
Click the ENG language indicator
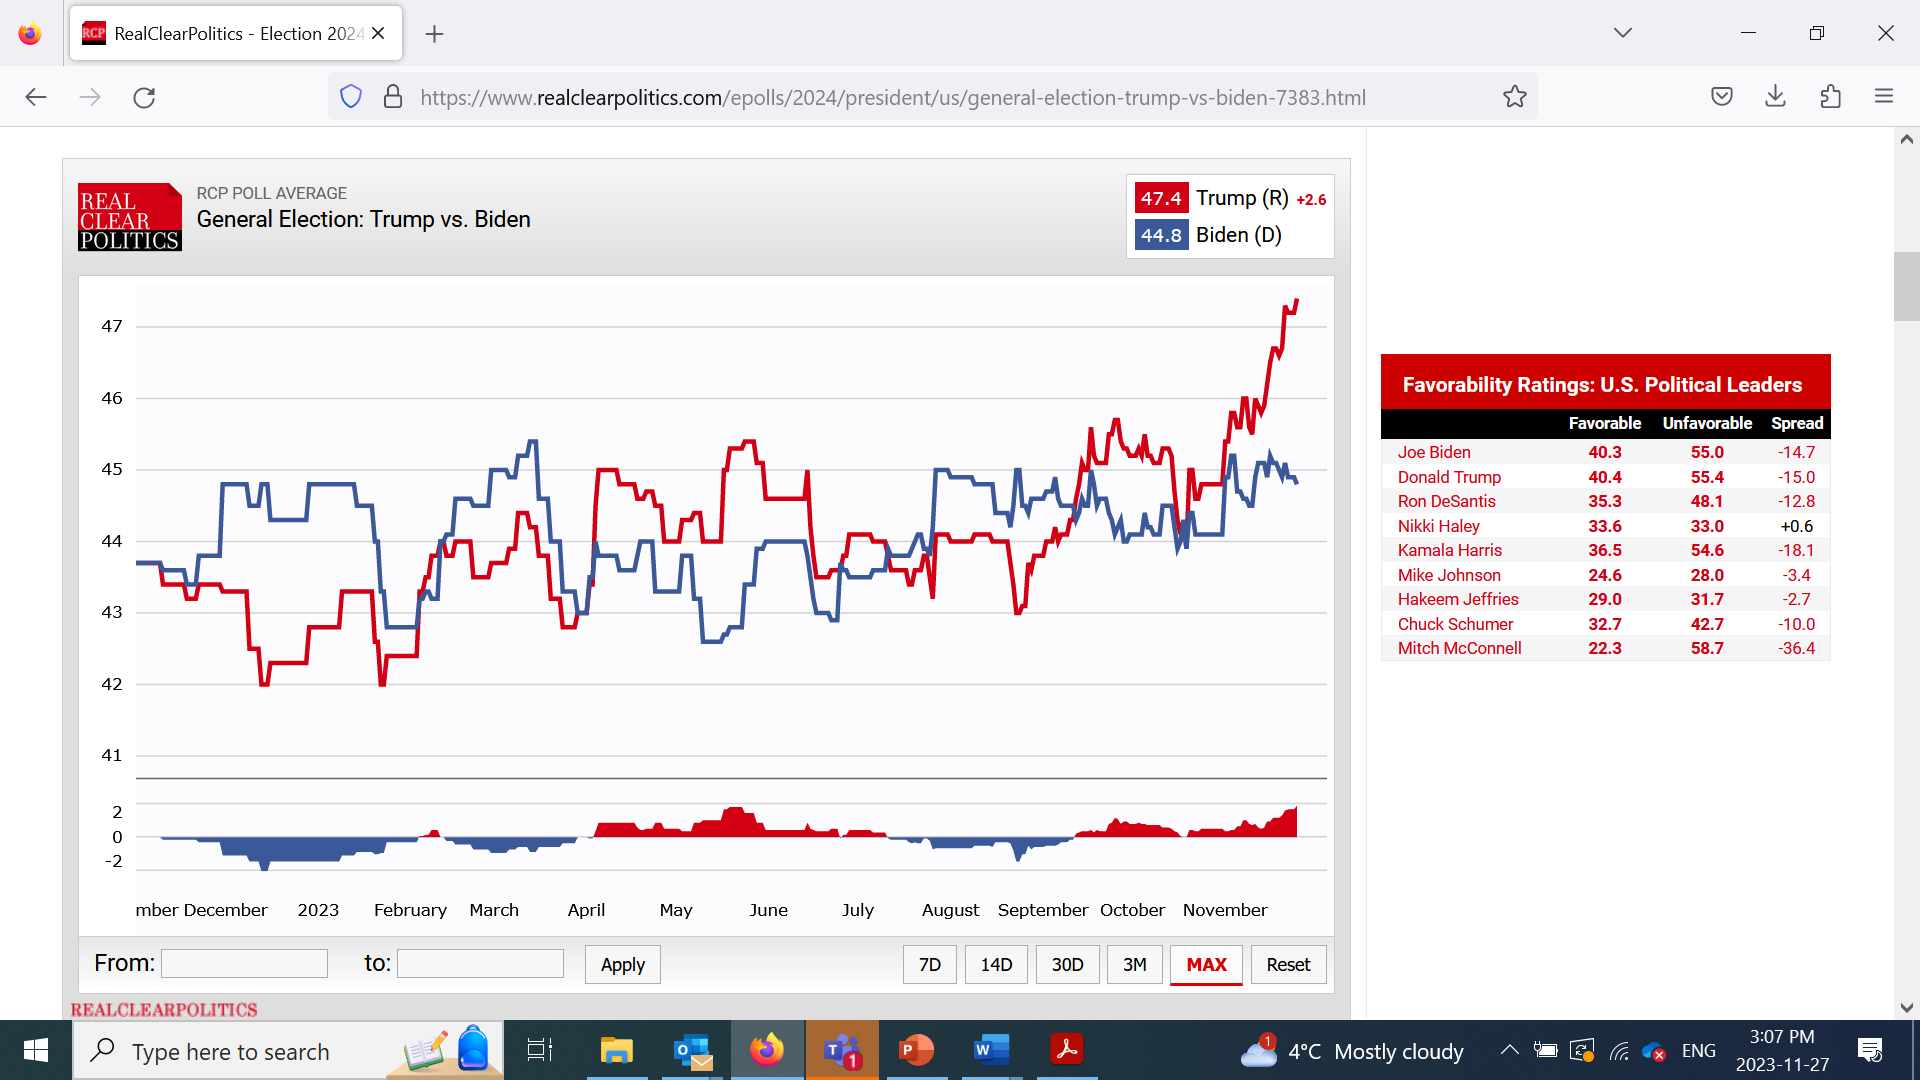[x=1699, y=1051]
